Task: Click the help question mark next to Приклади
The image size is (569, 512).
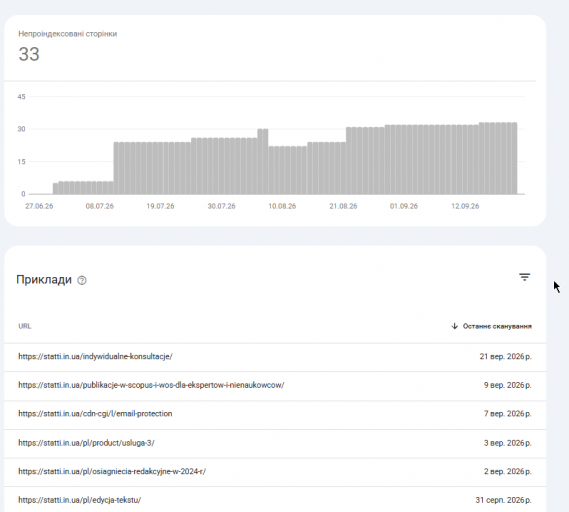Action: [x=82, y=280]
